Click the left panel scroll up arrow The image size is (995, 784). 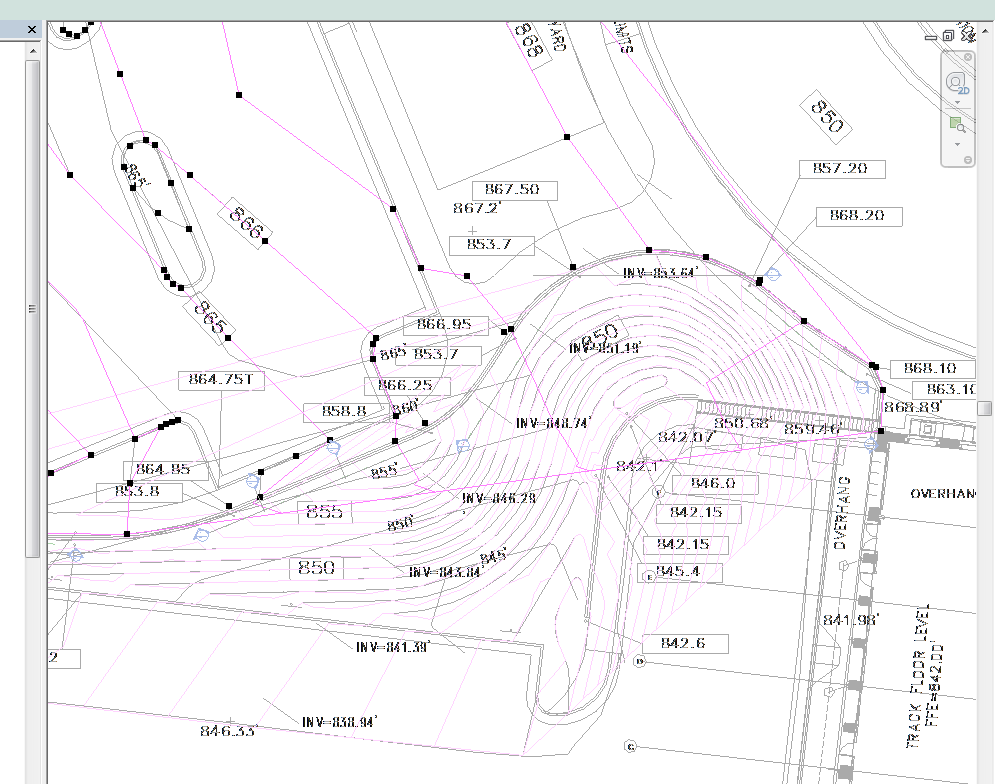tap(33, 50)
